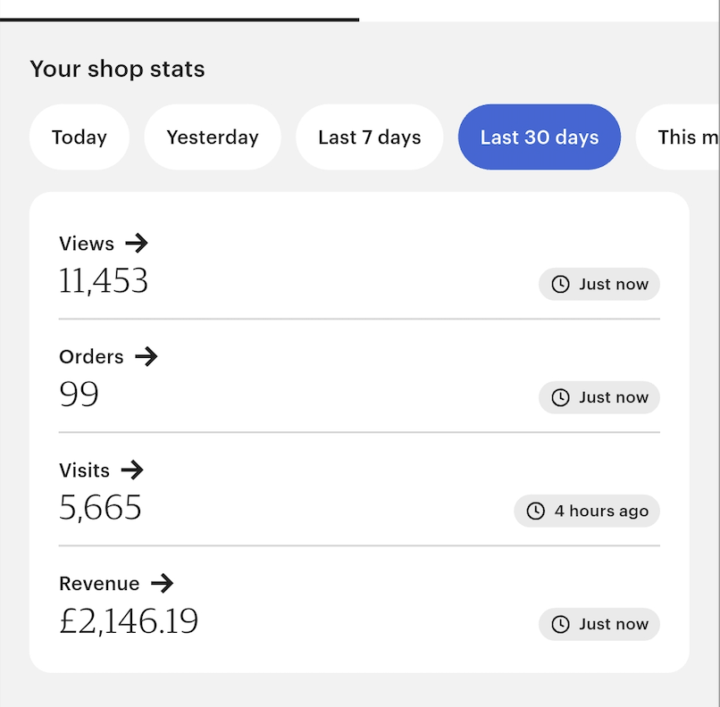Viewport: 720px width, 707px height.
Task: Open the Visits details link
Action: pyautogui.click(x=85, y=469)
